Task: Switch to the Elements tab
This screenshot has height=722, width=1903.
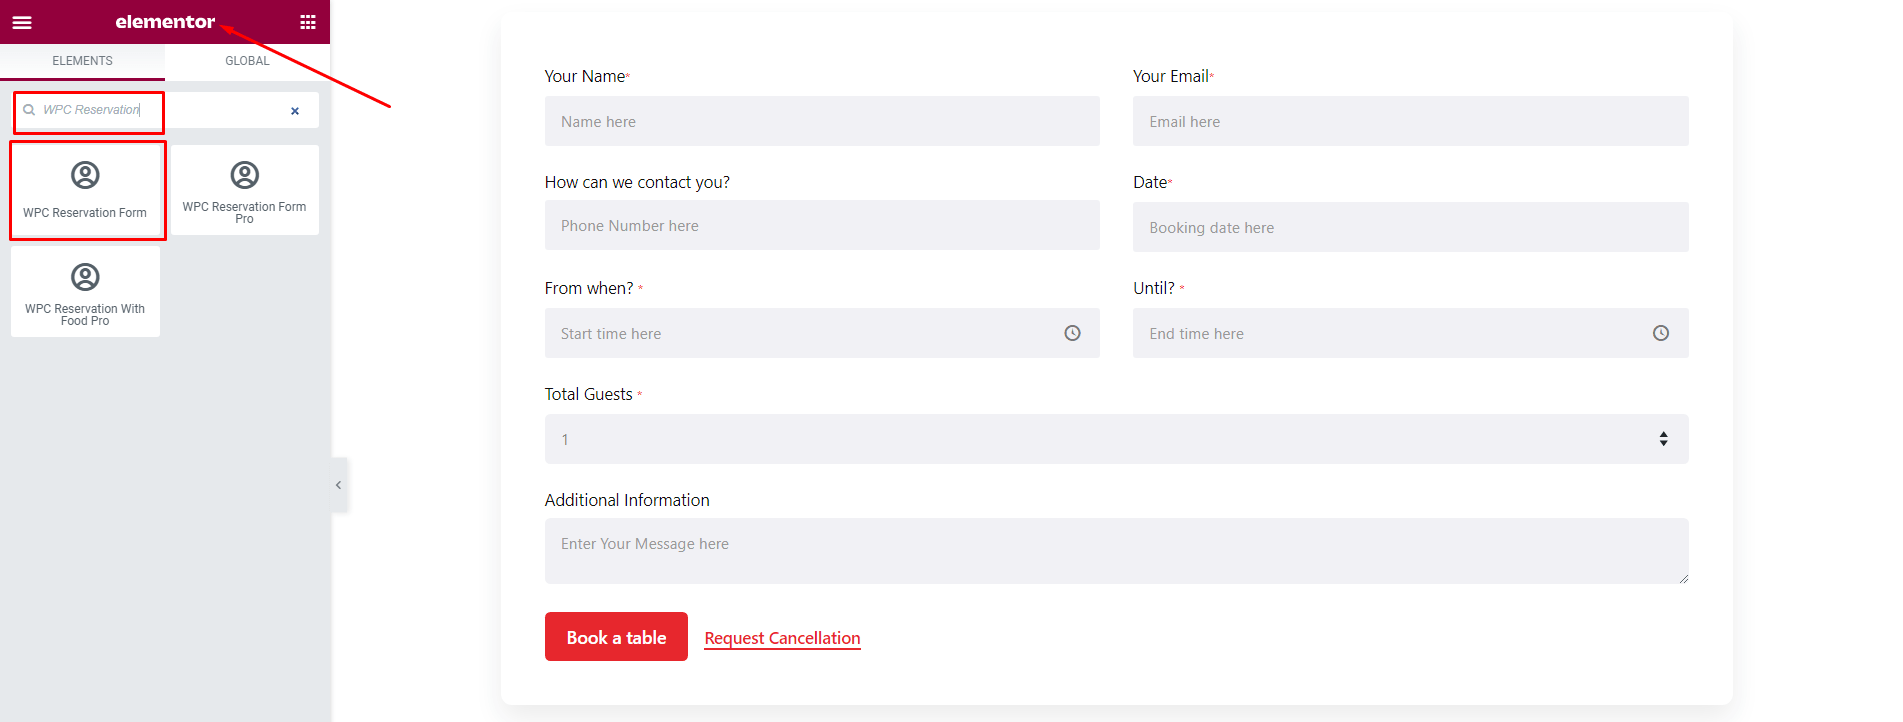Action: 82,61
